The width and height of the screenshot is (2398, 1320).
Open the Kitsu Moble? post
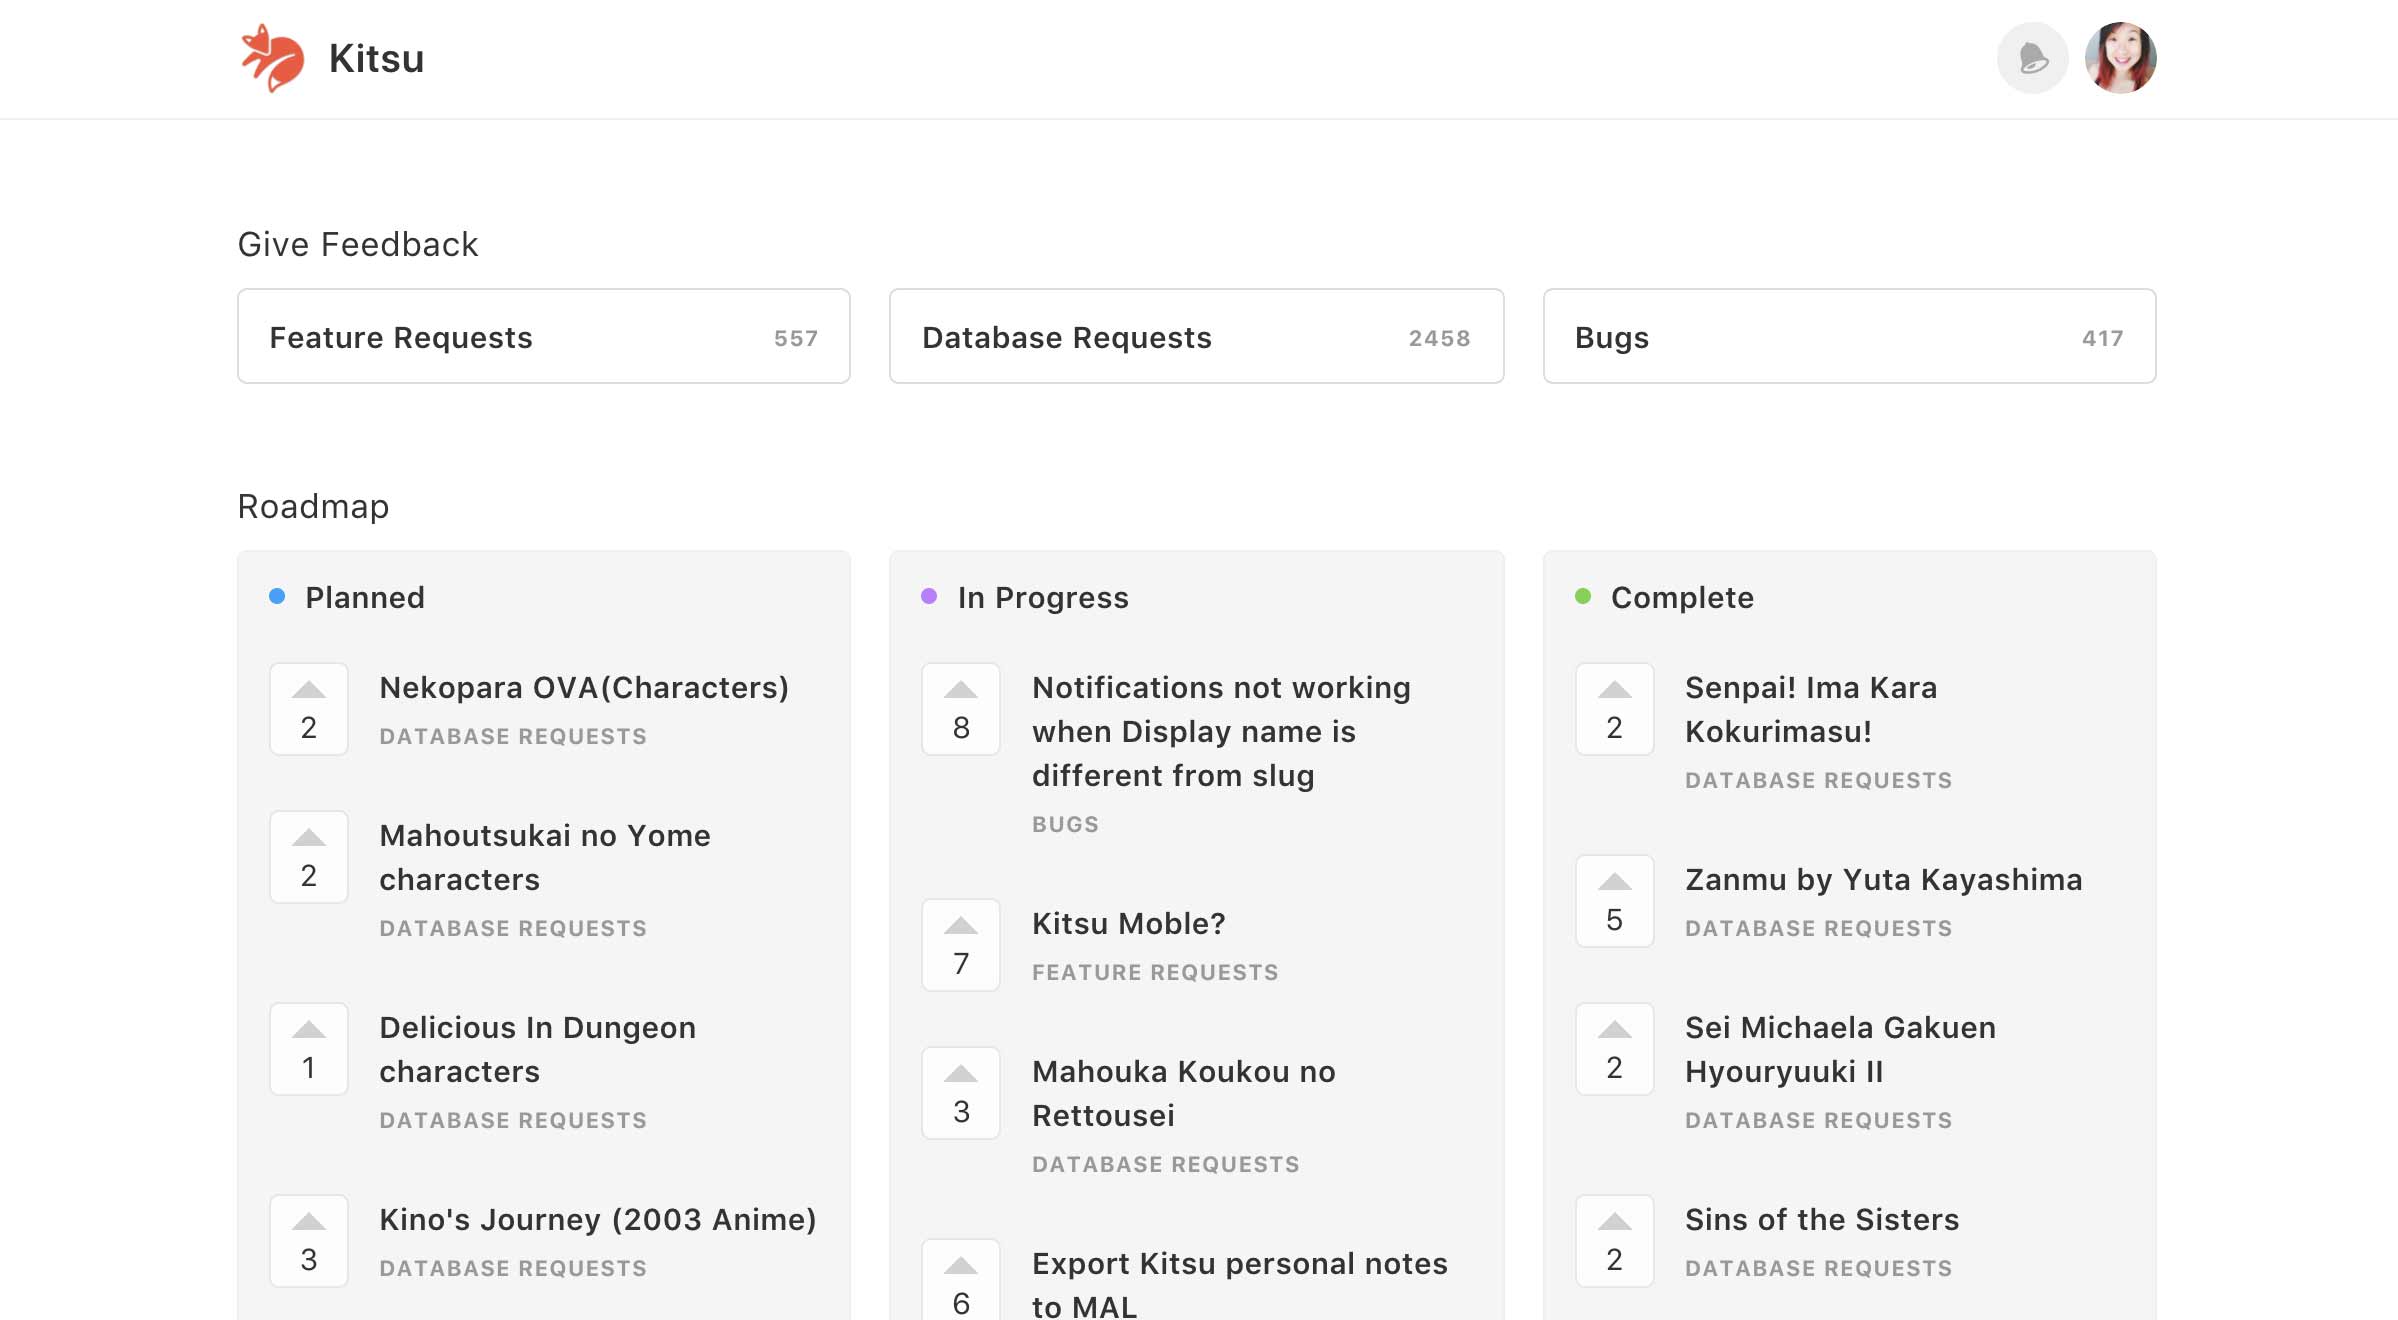(1129, 924)
